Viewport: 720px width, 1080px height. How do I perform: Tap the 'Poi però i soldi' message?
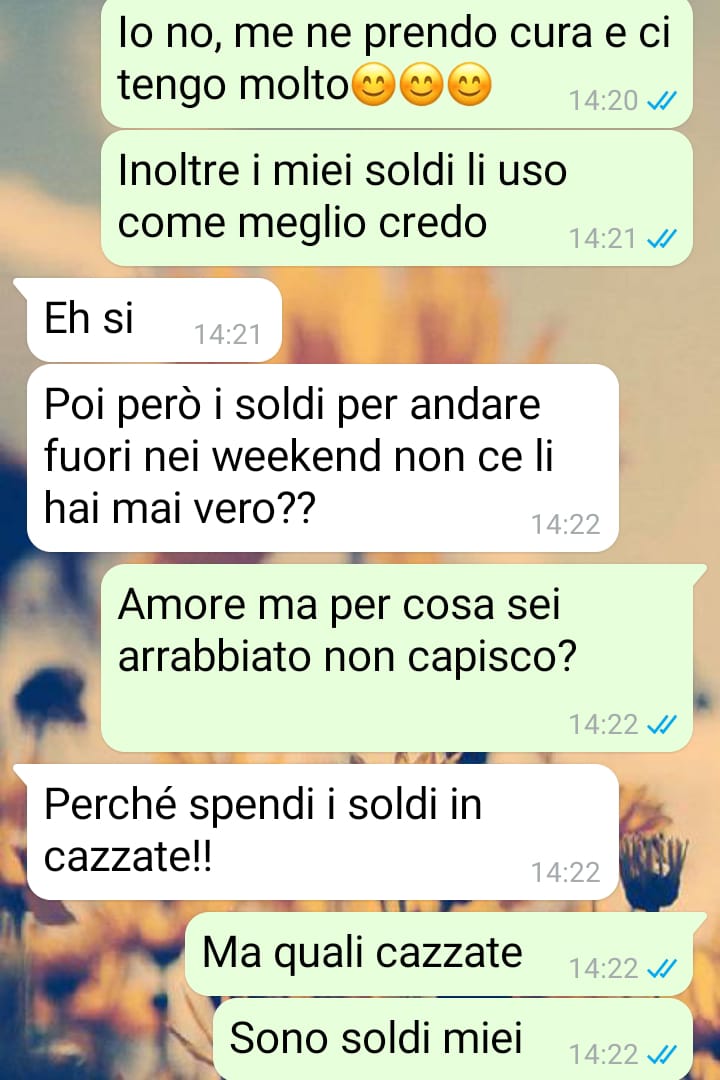[x=322, y=458]
